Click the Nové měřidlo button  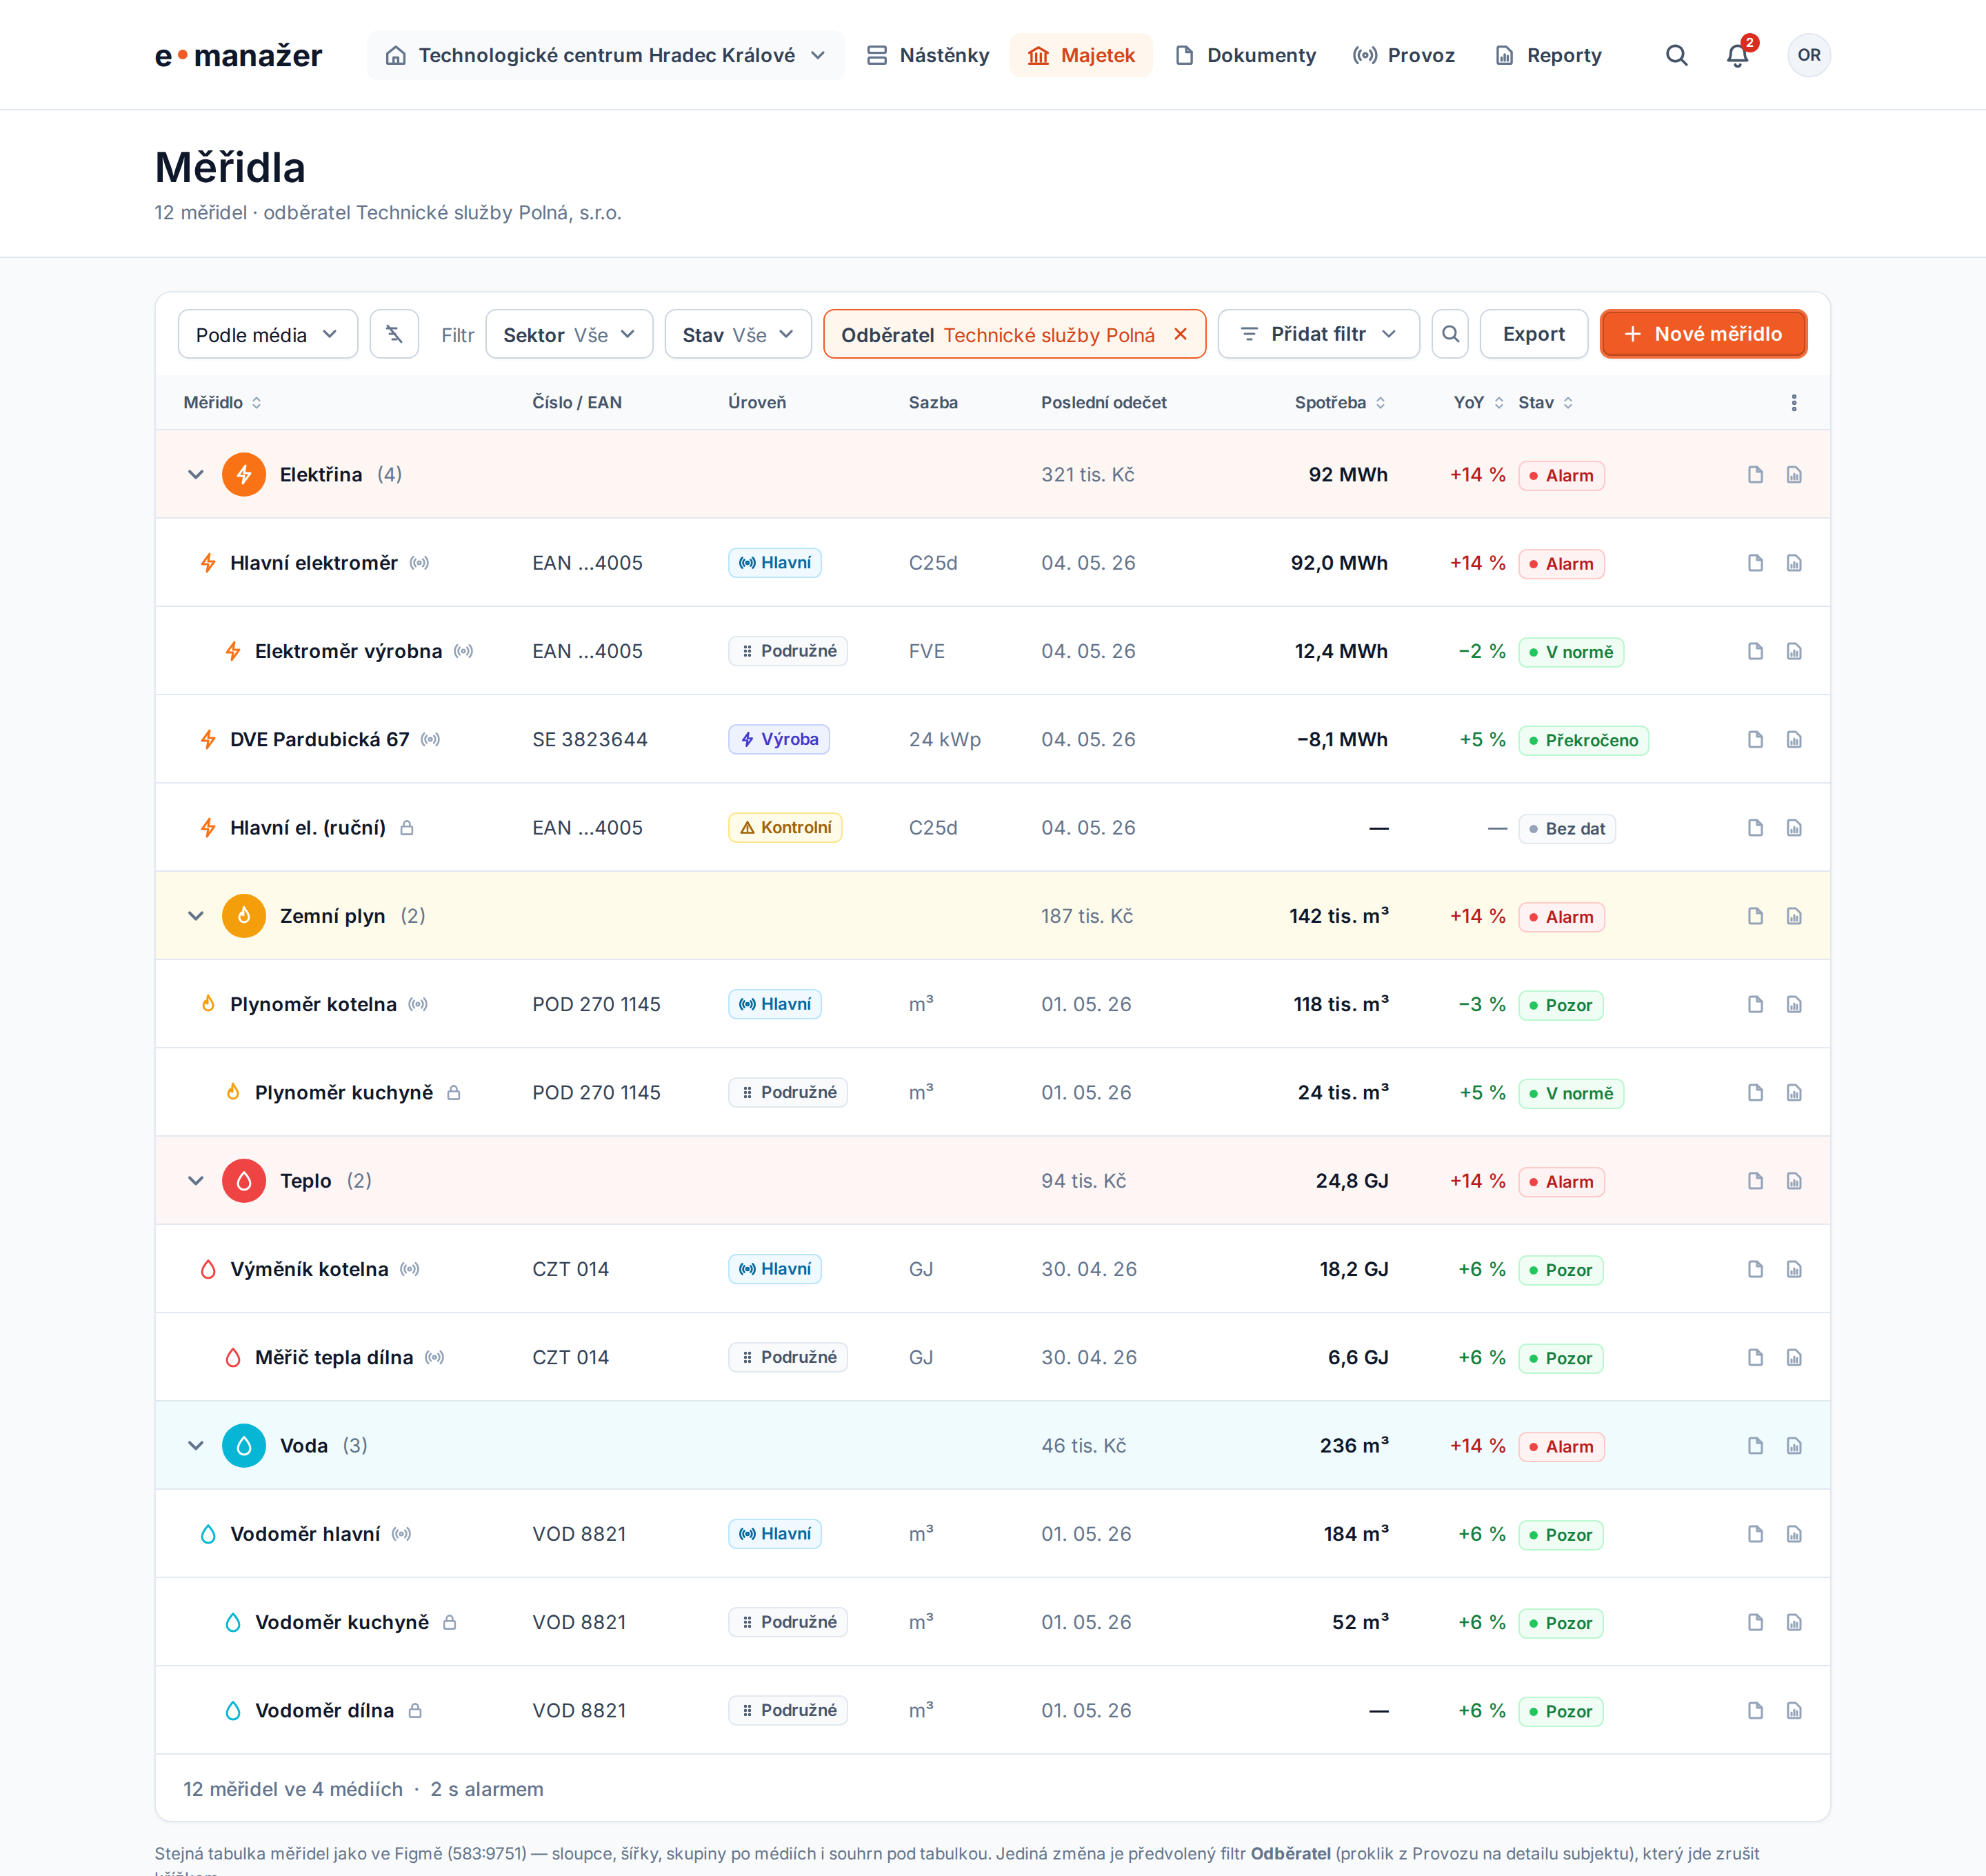1703,334
